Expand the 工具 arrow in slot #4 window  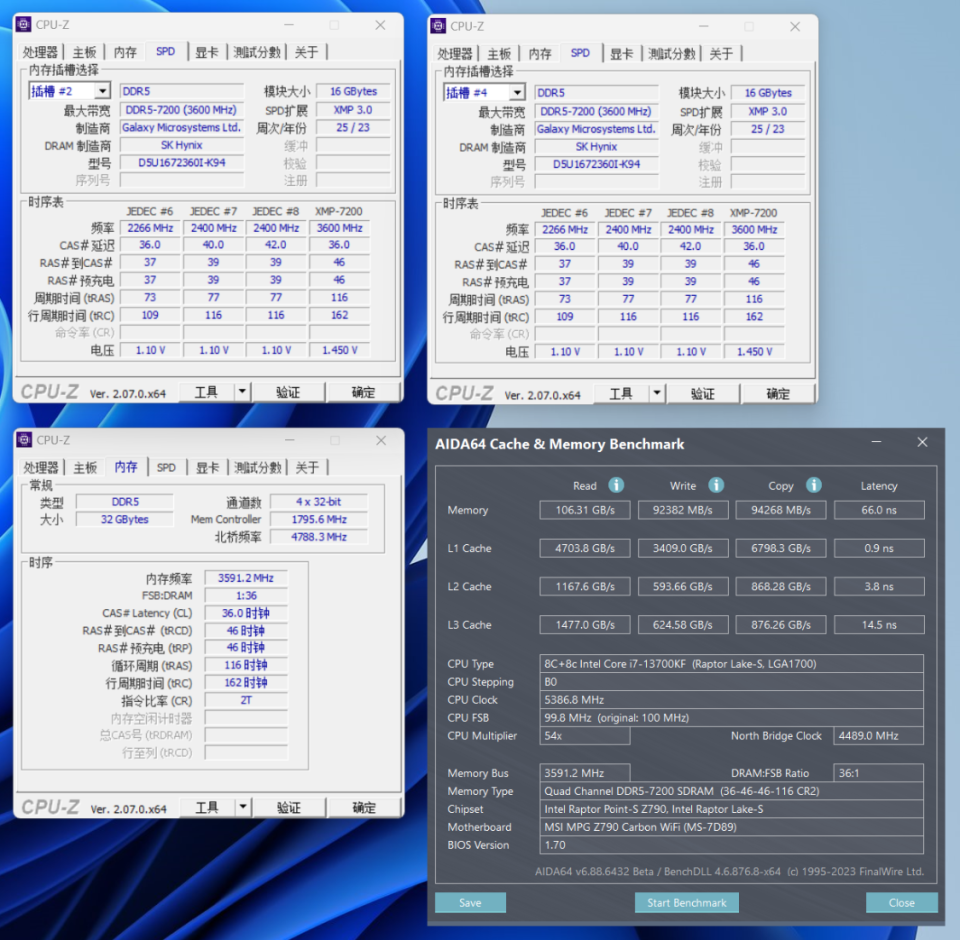[x=656, y=393]
